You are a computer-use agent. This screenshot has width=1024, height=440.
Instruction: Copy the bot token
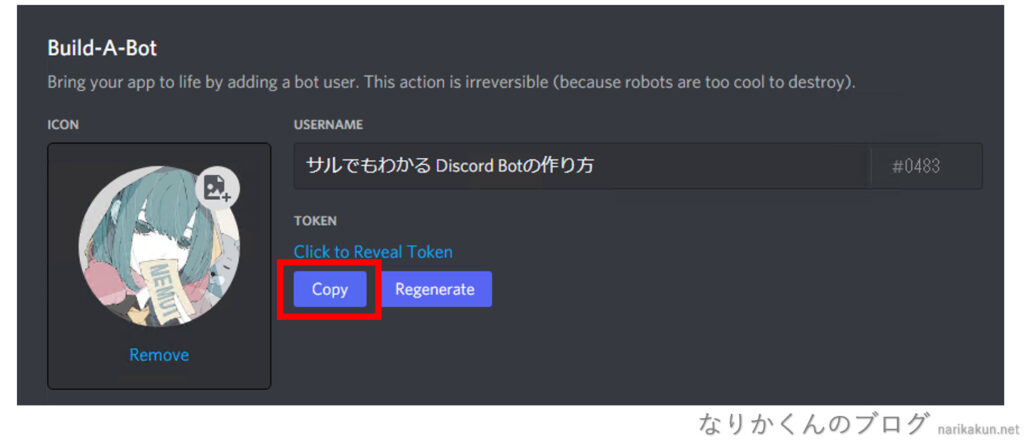click(x=330, y=289)
